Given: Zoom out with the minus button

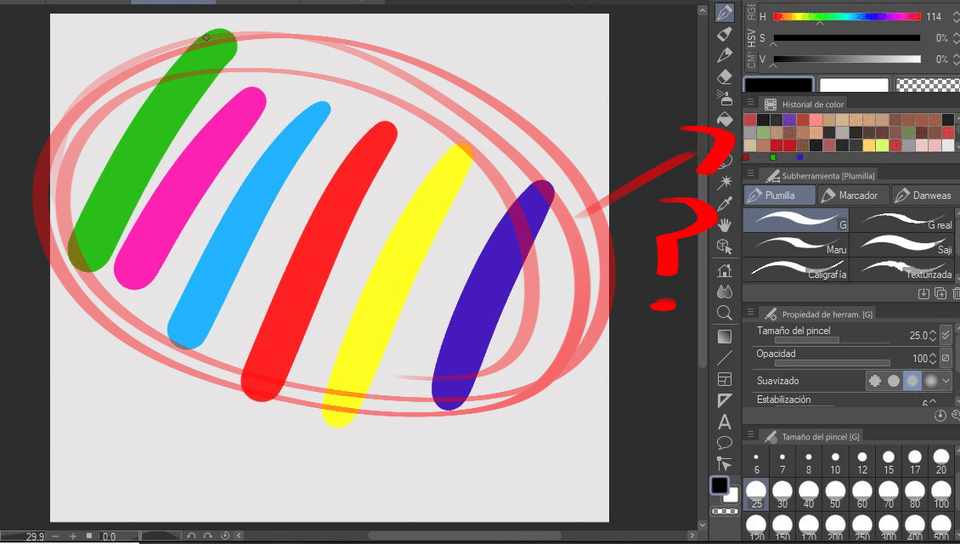Looking at the screenshot, I should click(56, 536).
